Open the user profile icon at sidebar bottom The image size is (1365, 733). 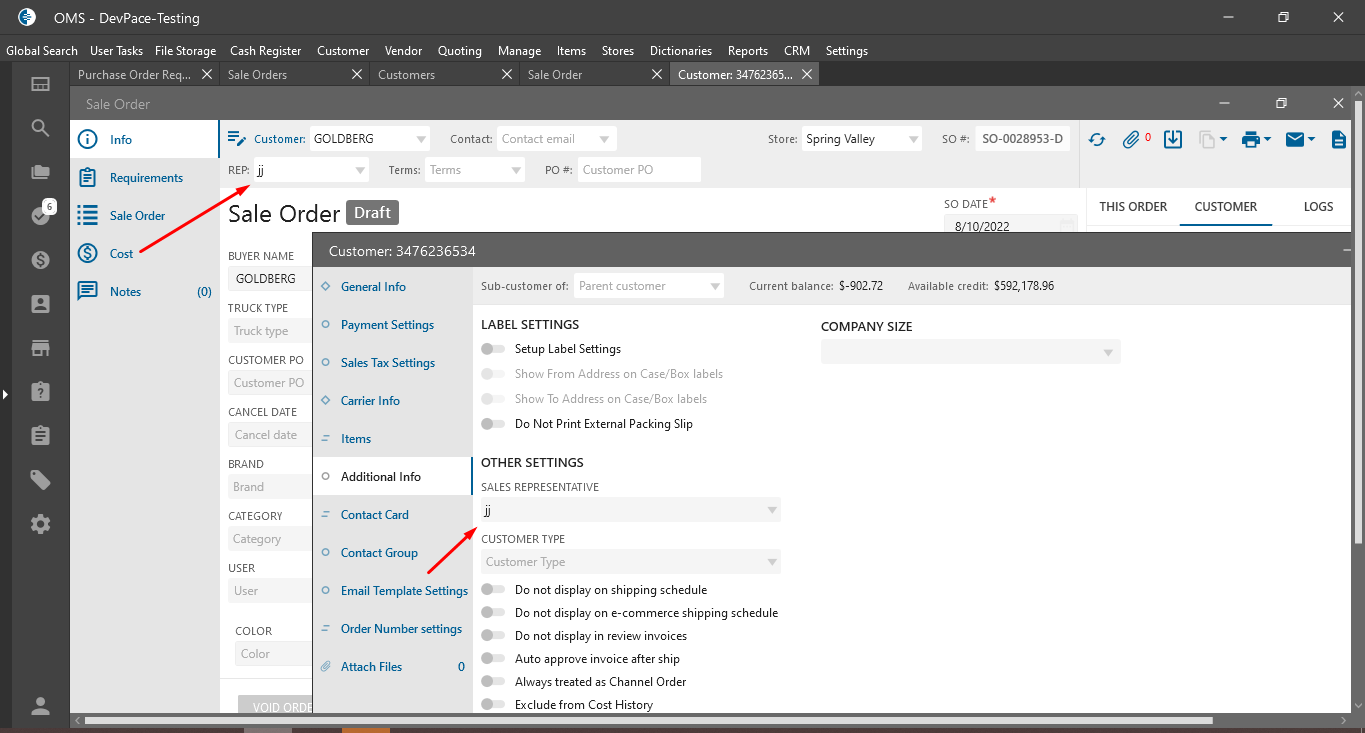pos(40,706)
